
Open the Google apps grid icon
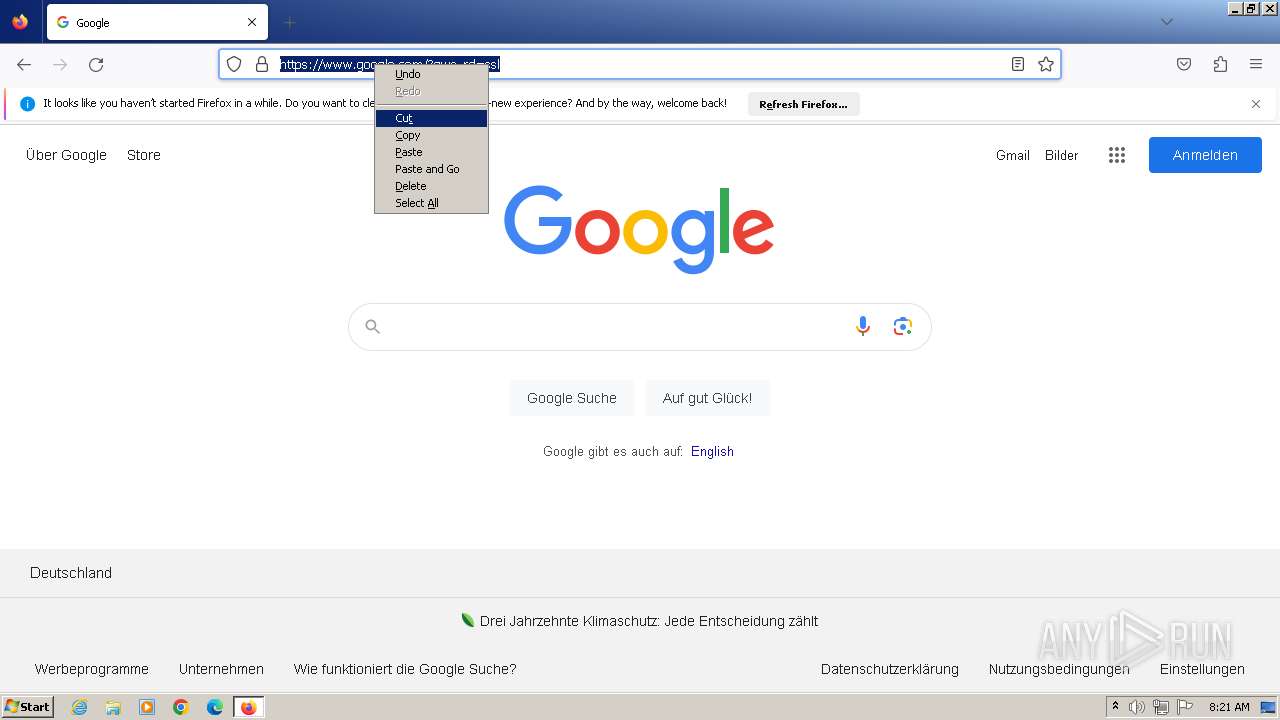1117,155
